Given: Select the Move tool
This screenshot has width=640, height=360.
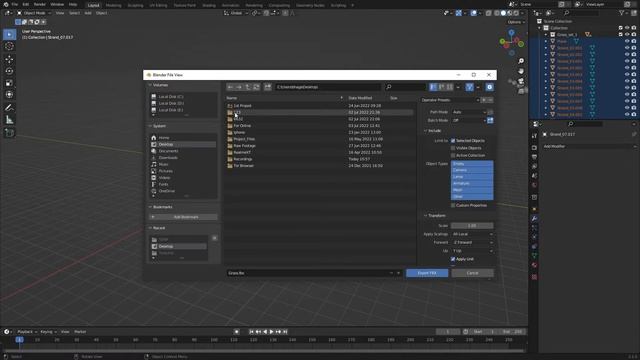Looking at the screenshot, I should [9, 60].
